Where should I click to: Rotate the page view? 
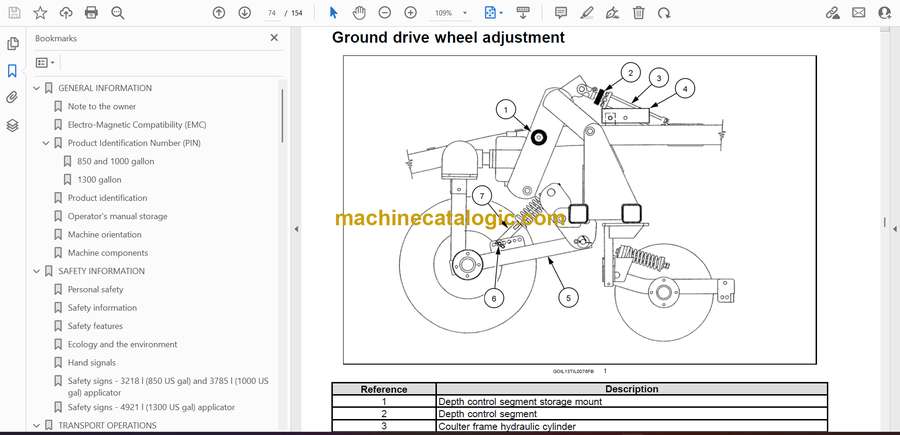[664, 13]
